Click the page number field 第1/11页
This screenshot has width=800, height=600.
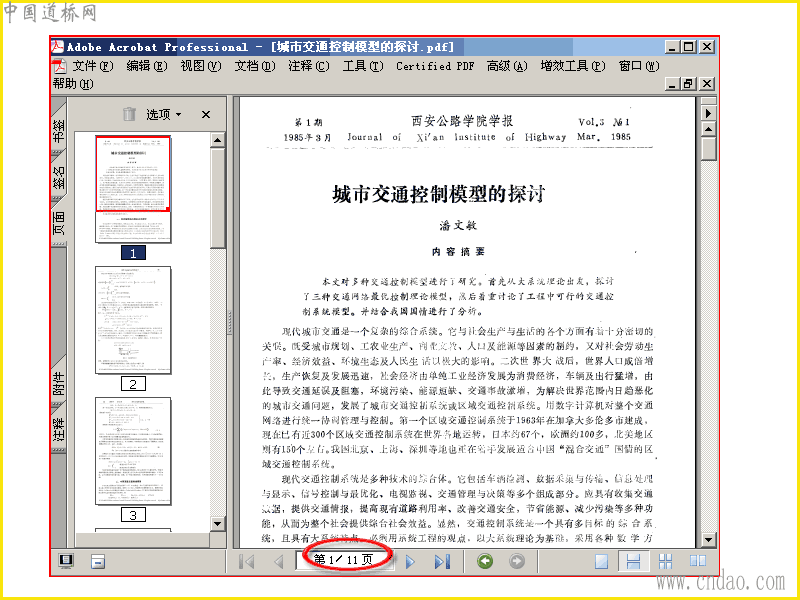(x=343, y=560)
